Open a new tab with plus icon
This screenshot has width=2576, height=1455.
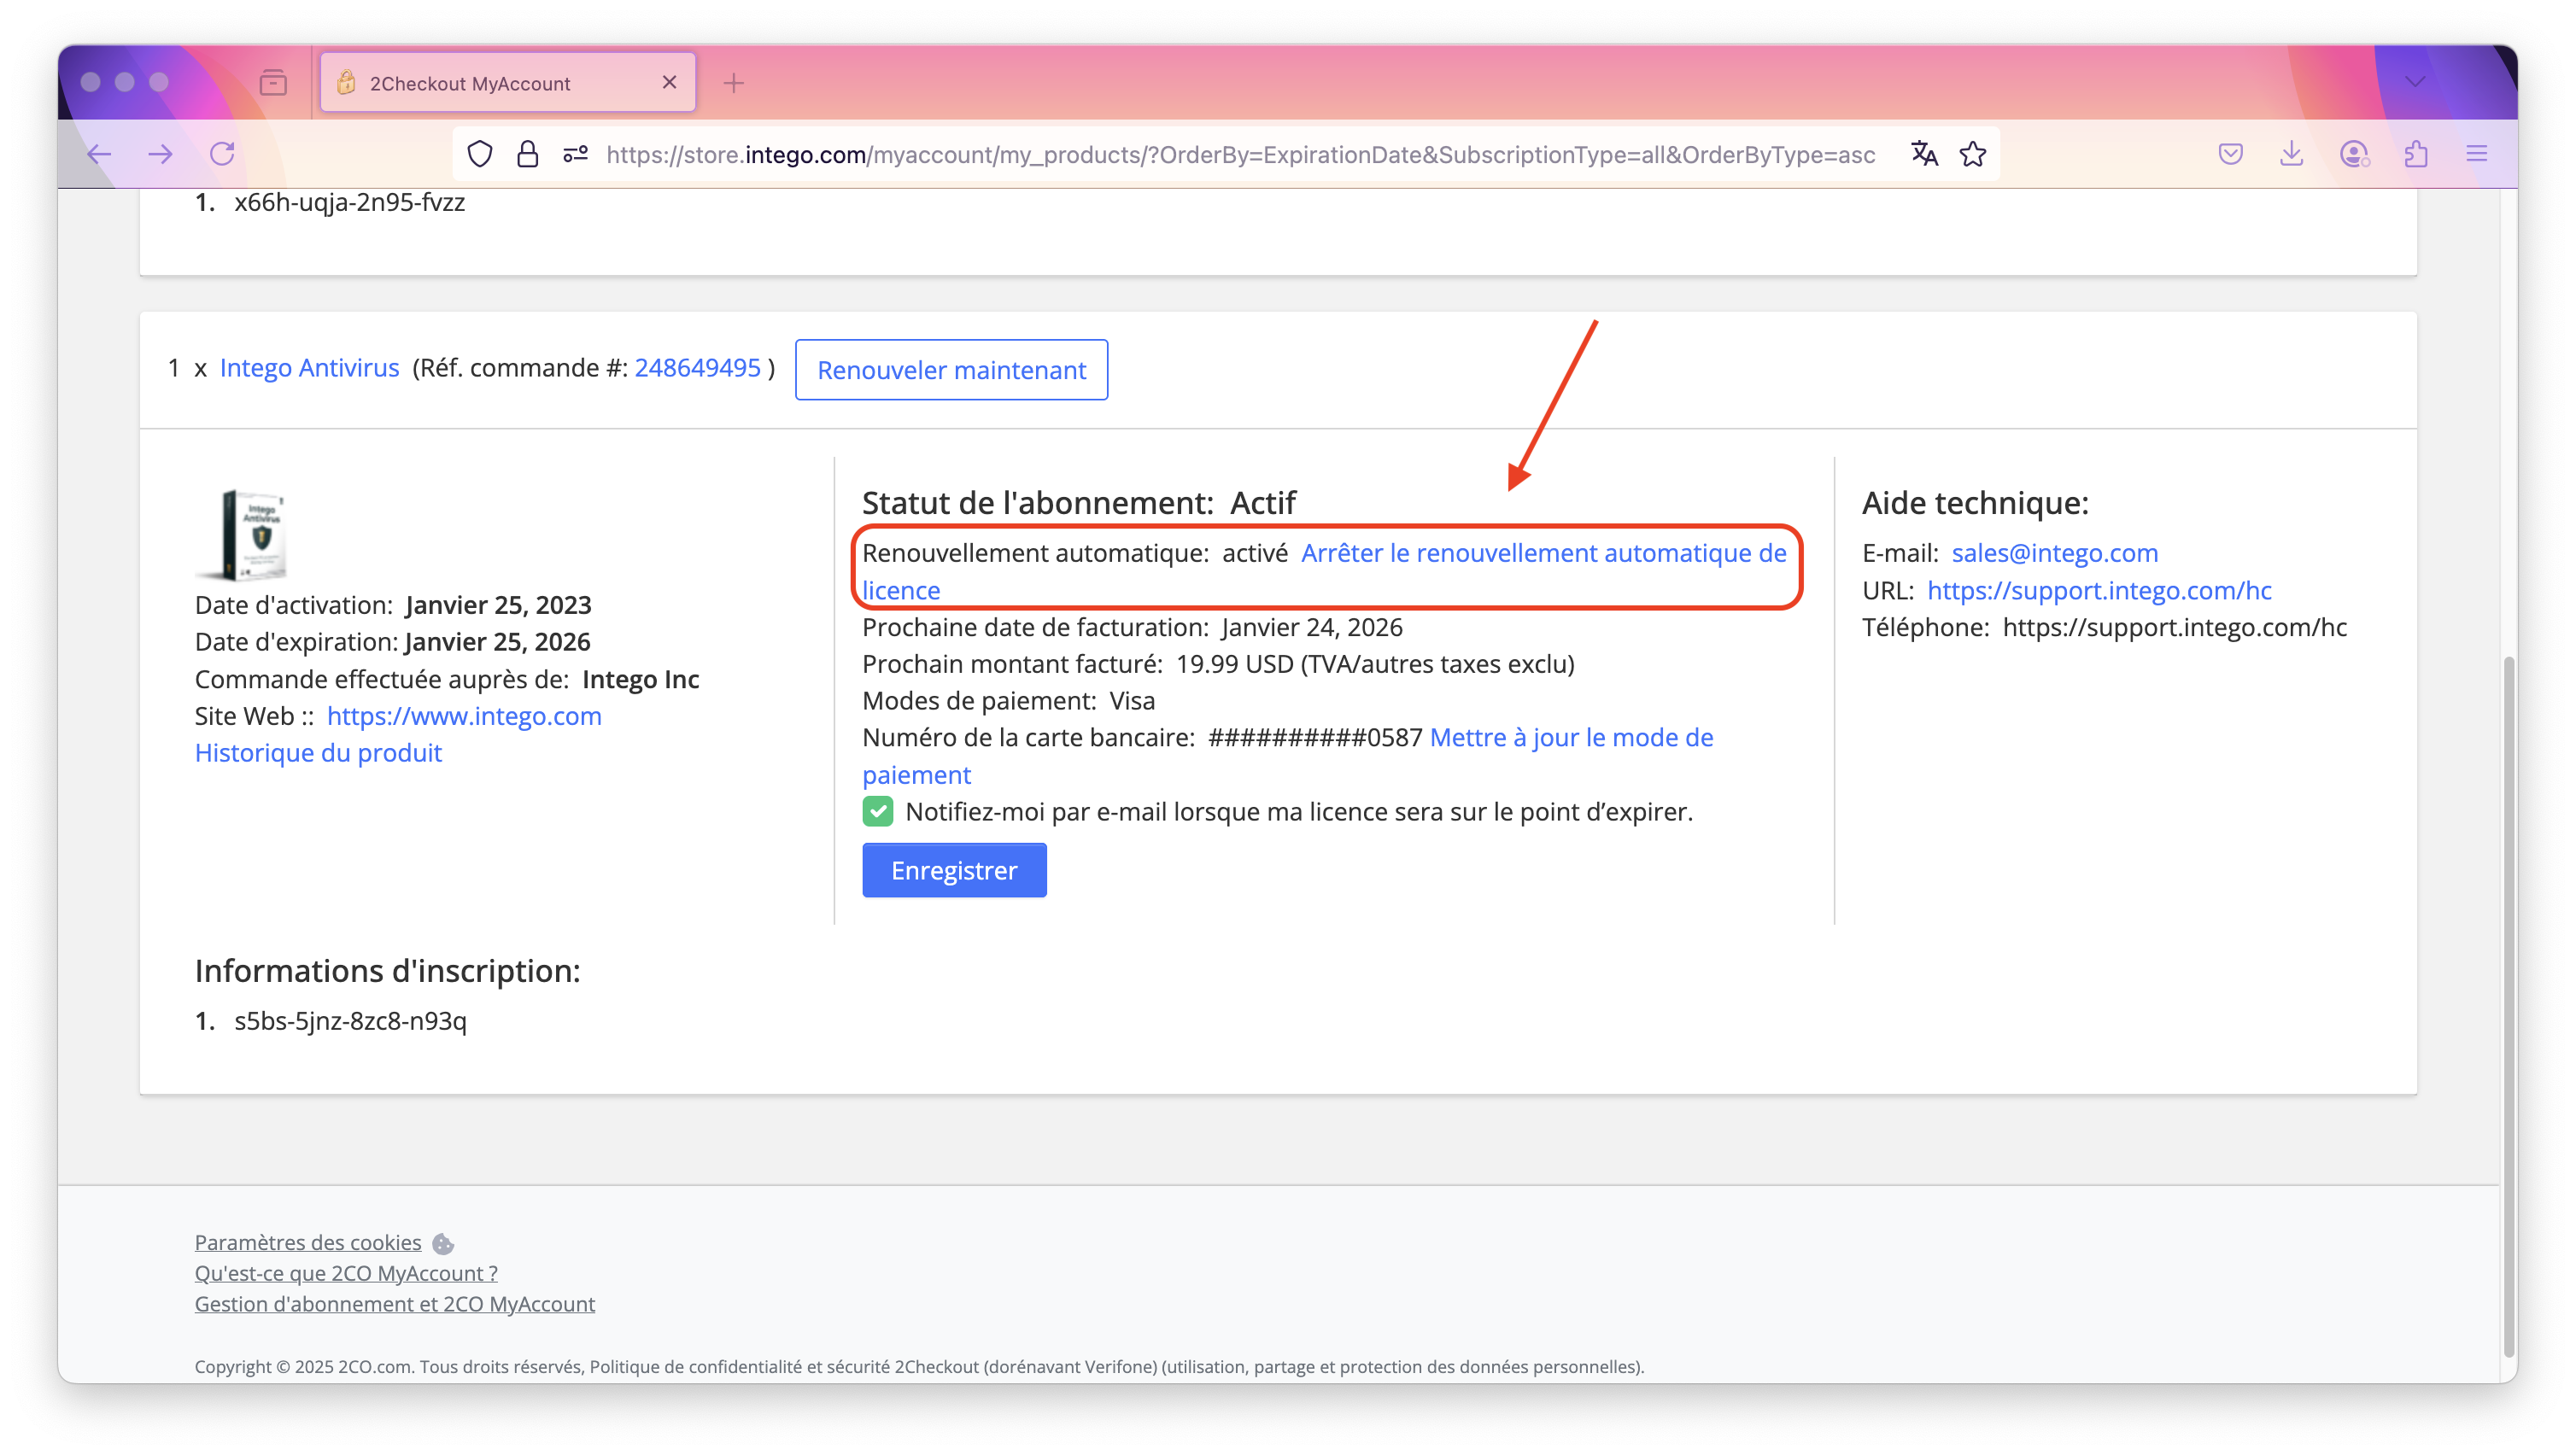[x=734, y=83]
